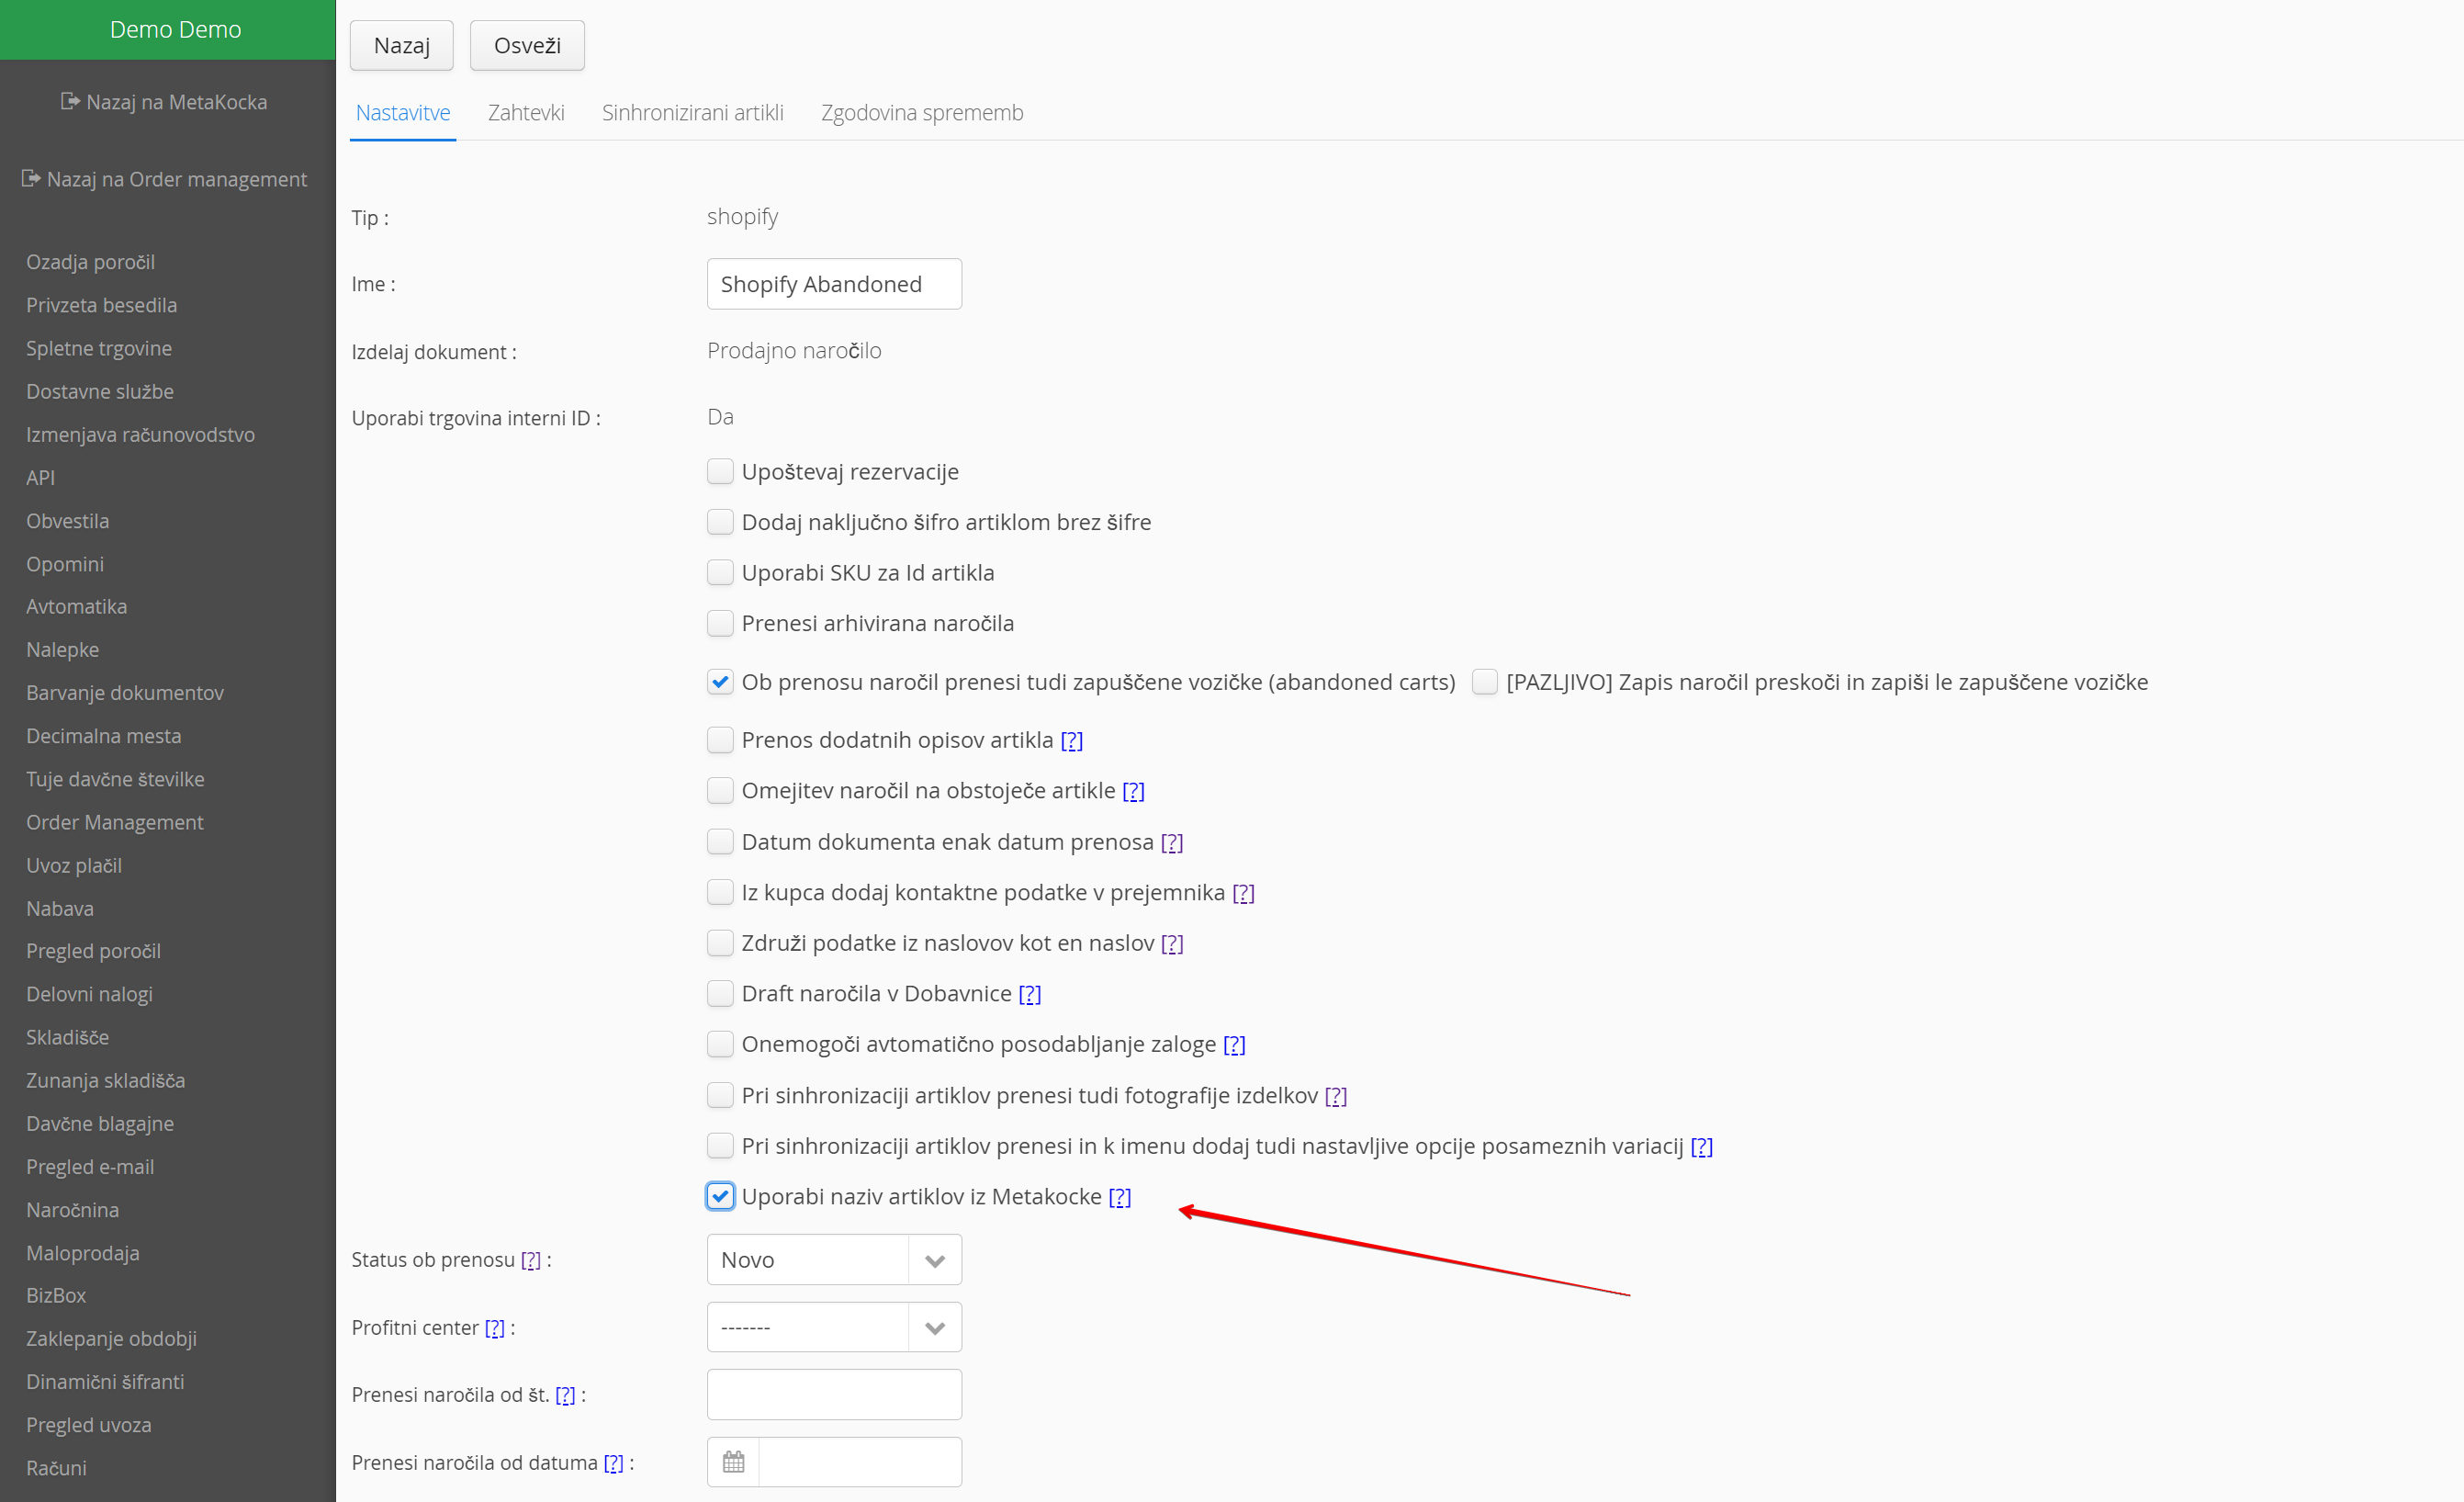2464x1502 pixels.
Task: Open help [?] next to Draft naročila v Dobavnice
Action: point(1029,993)
